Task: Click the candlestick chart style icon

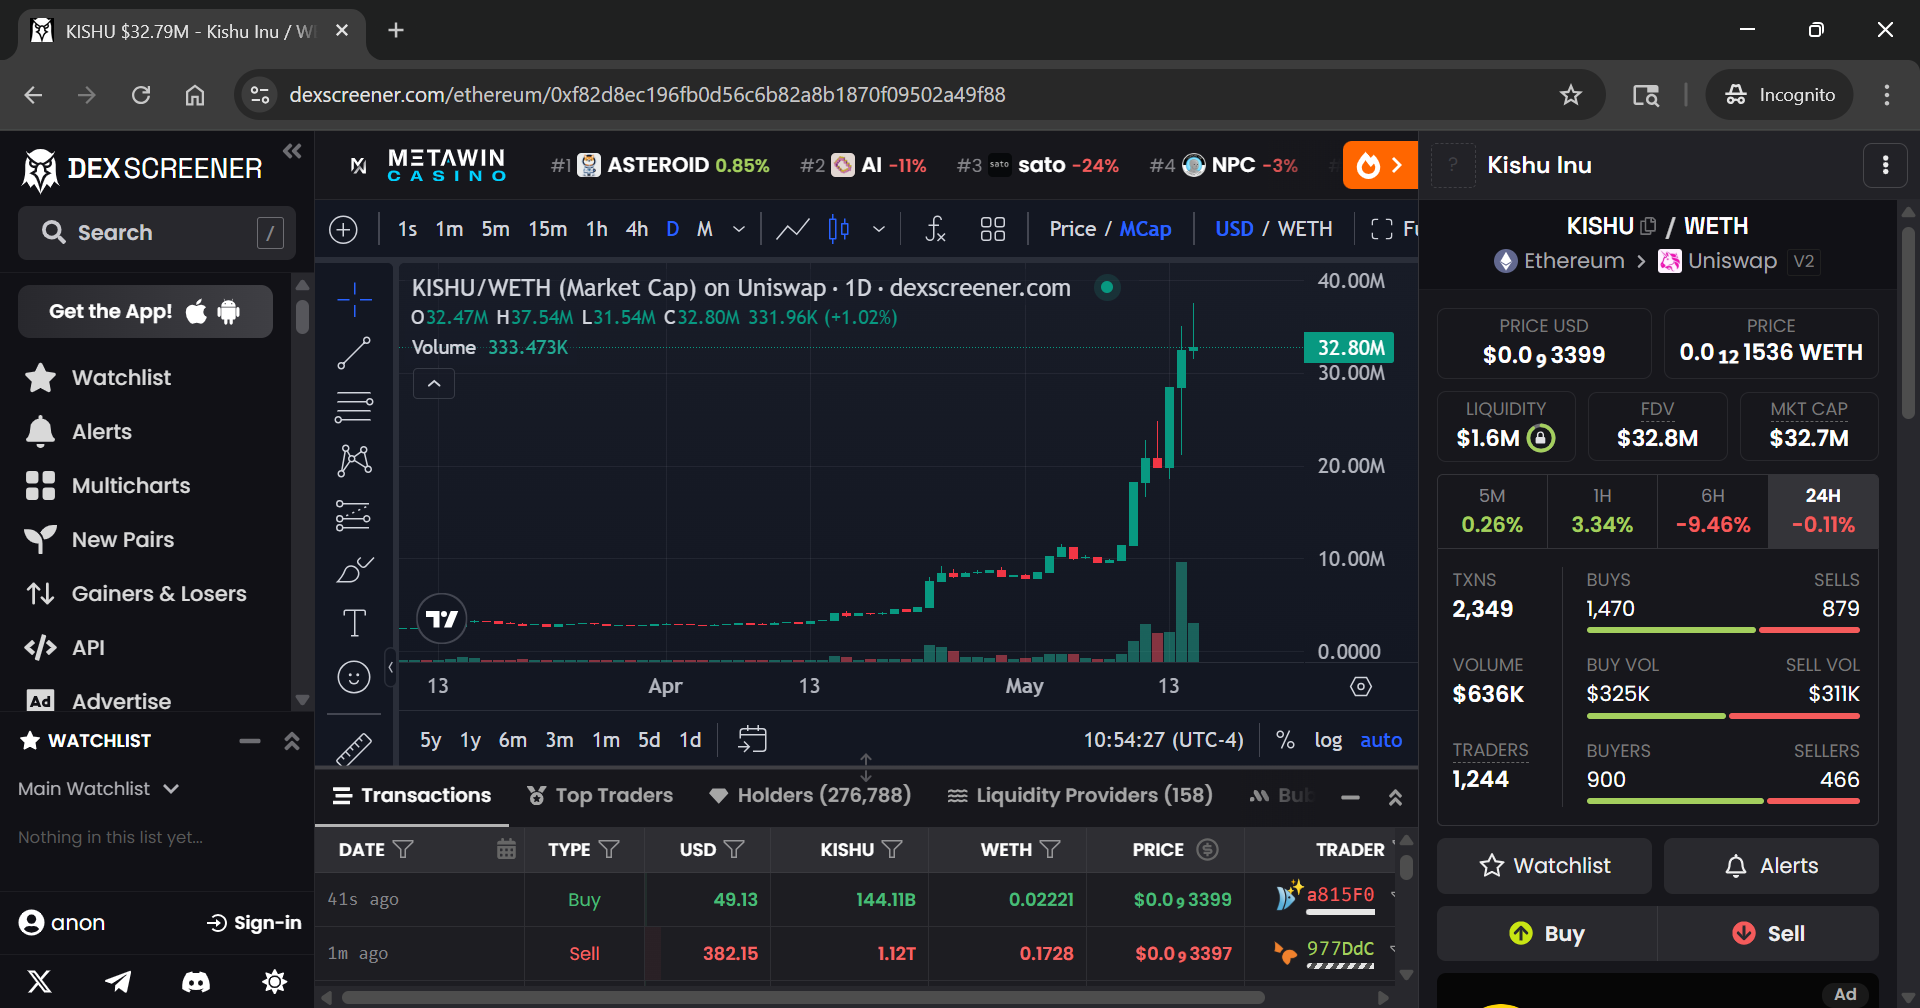Action: (x=839, y=229)
